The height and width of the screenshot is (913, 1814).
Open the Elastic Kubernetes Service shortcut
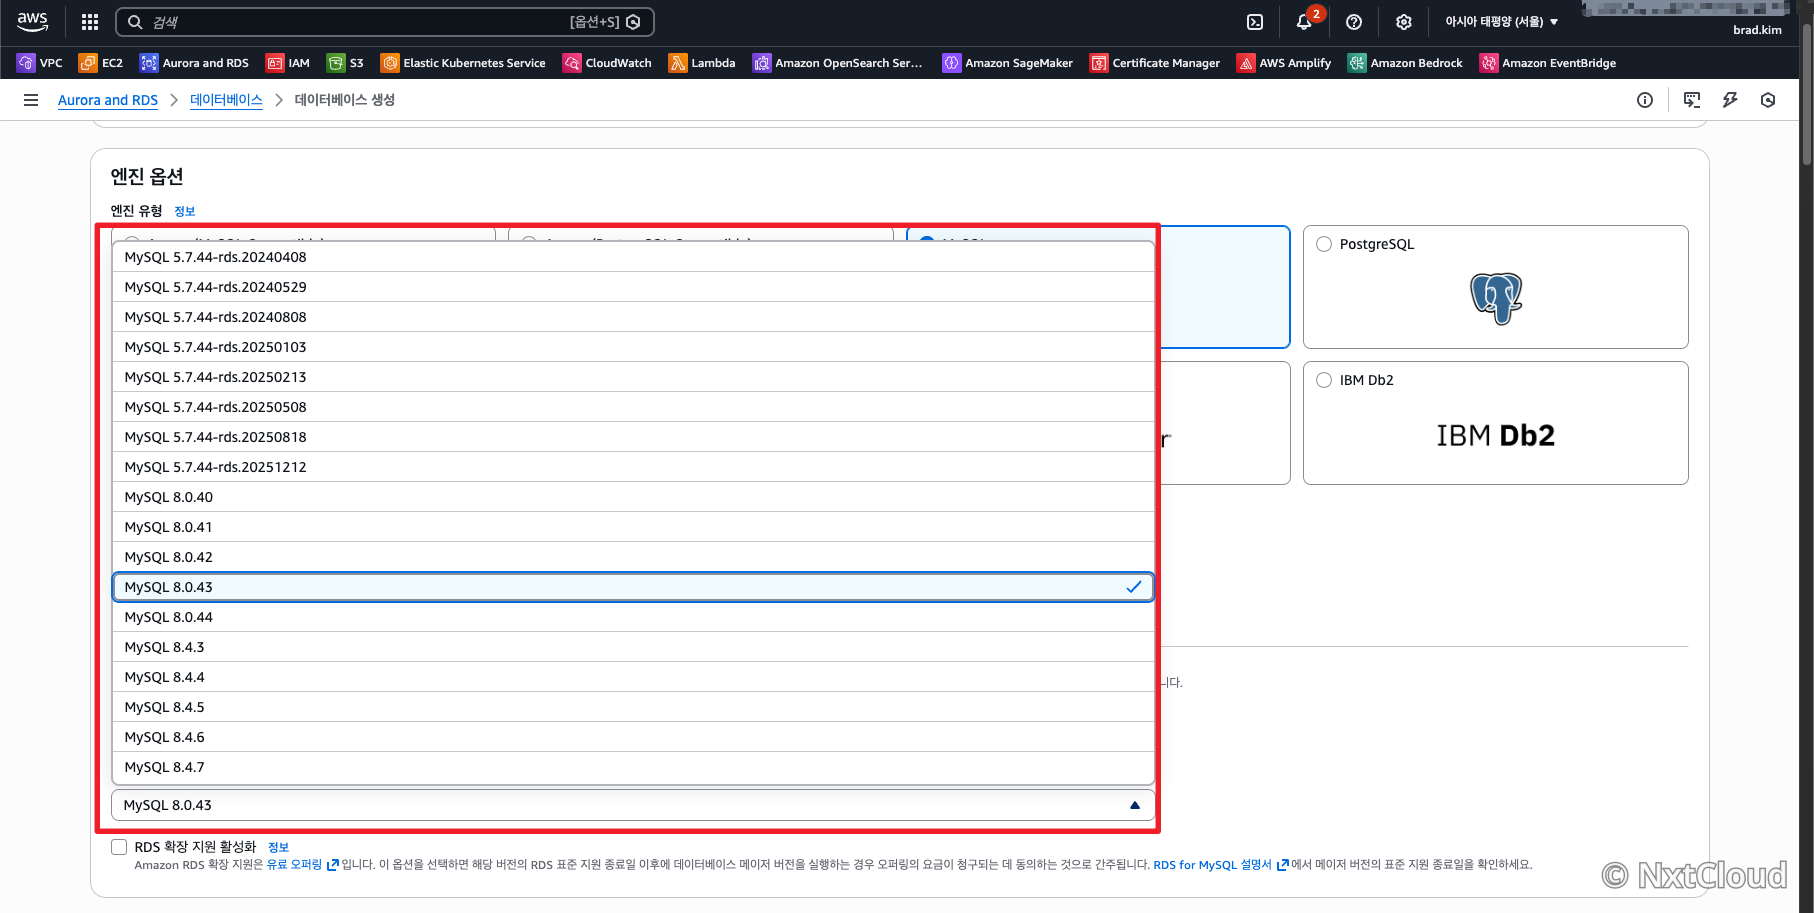click(x=463, y=63)
